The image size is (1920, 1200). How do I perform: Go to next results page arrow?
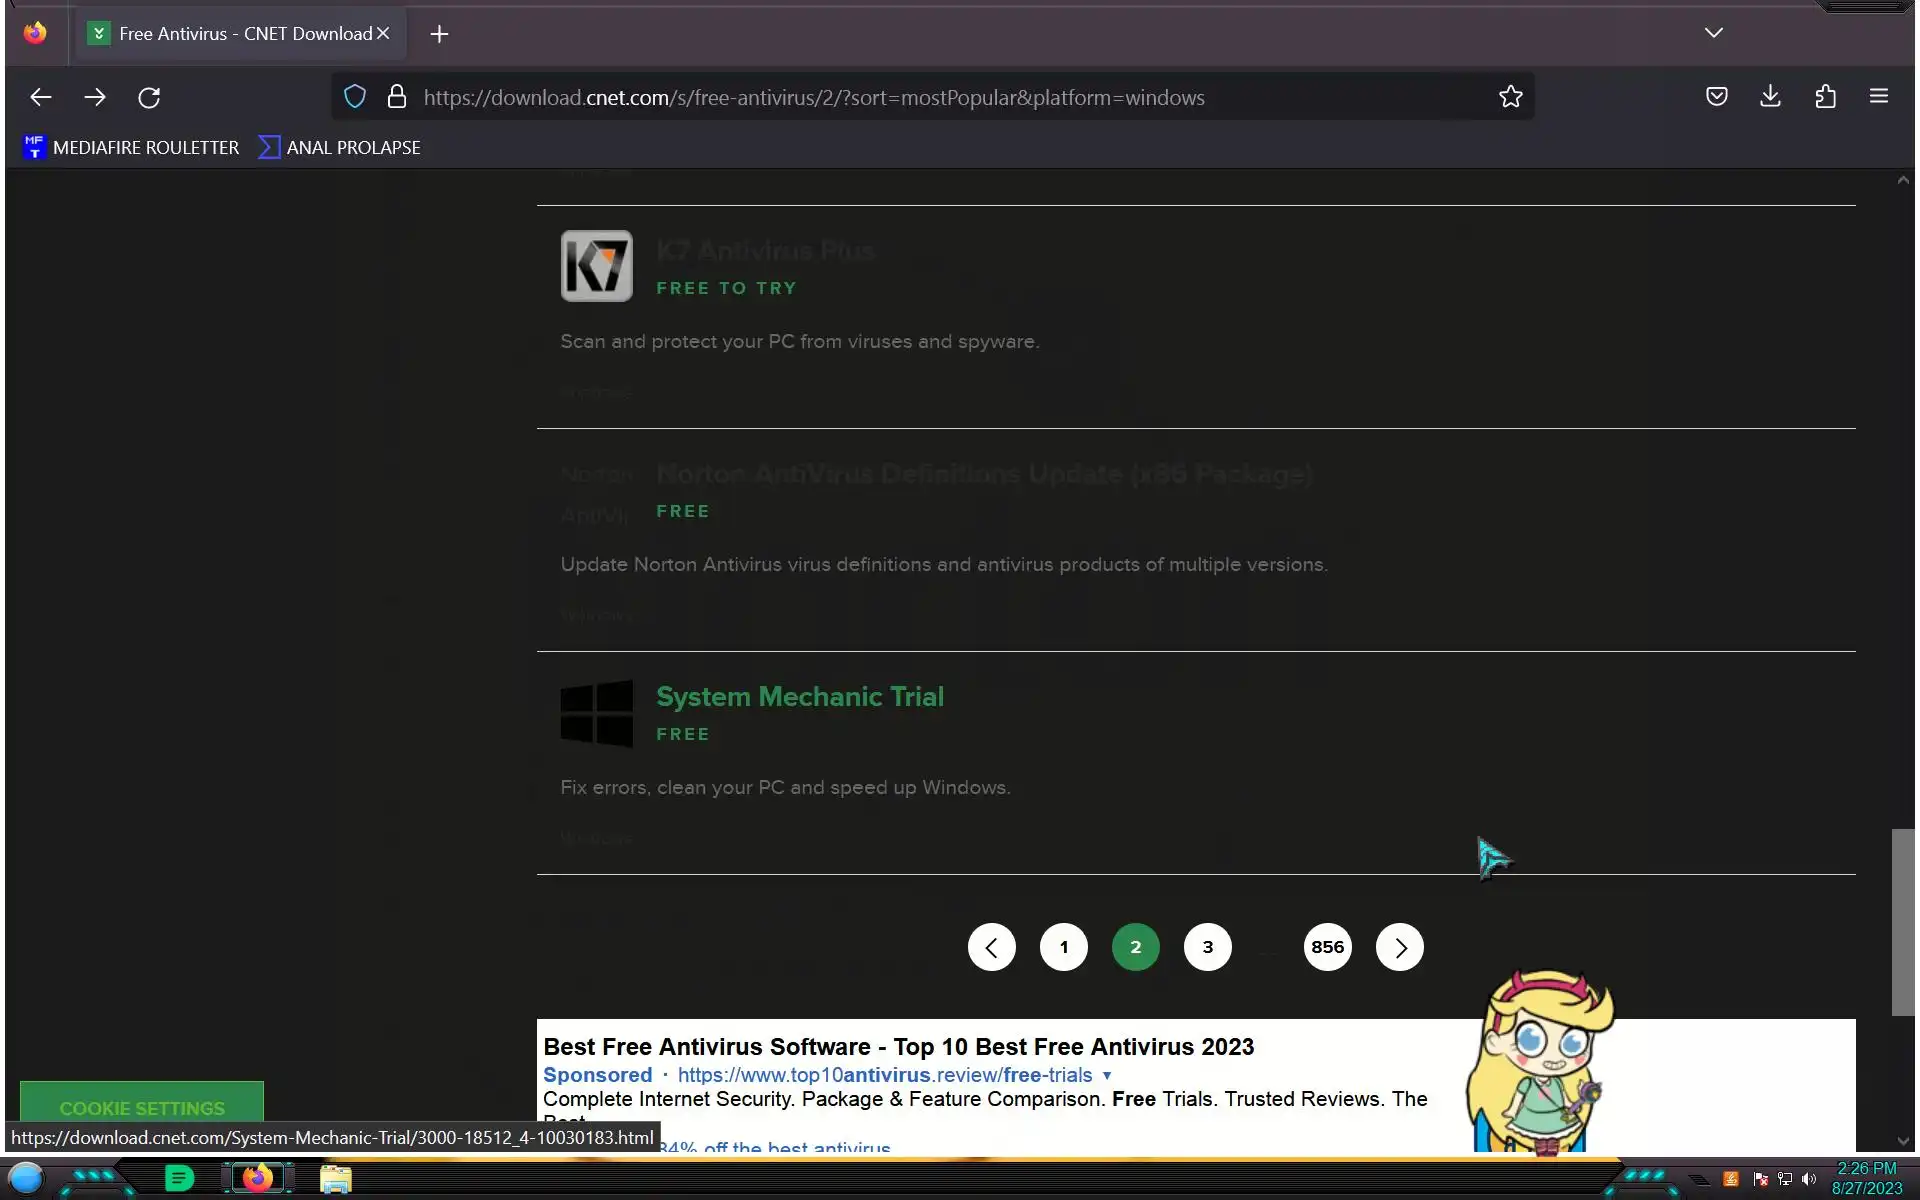(x=1399, y=947)
